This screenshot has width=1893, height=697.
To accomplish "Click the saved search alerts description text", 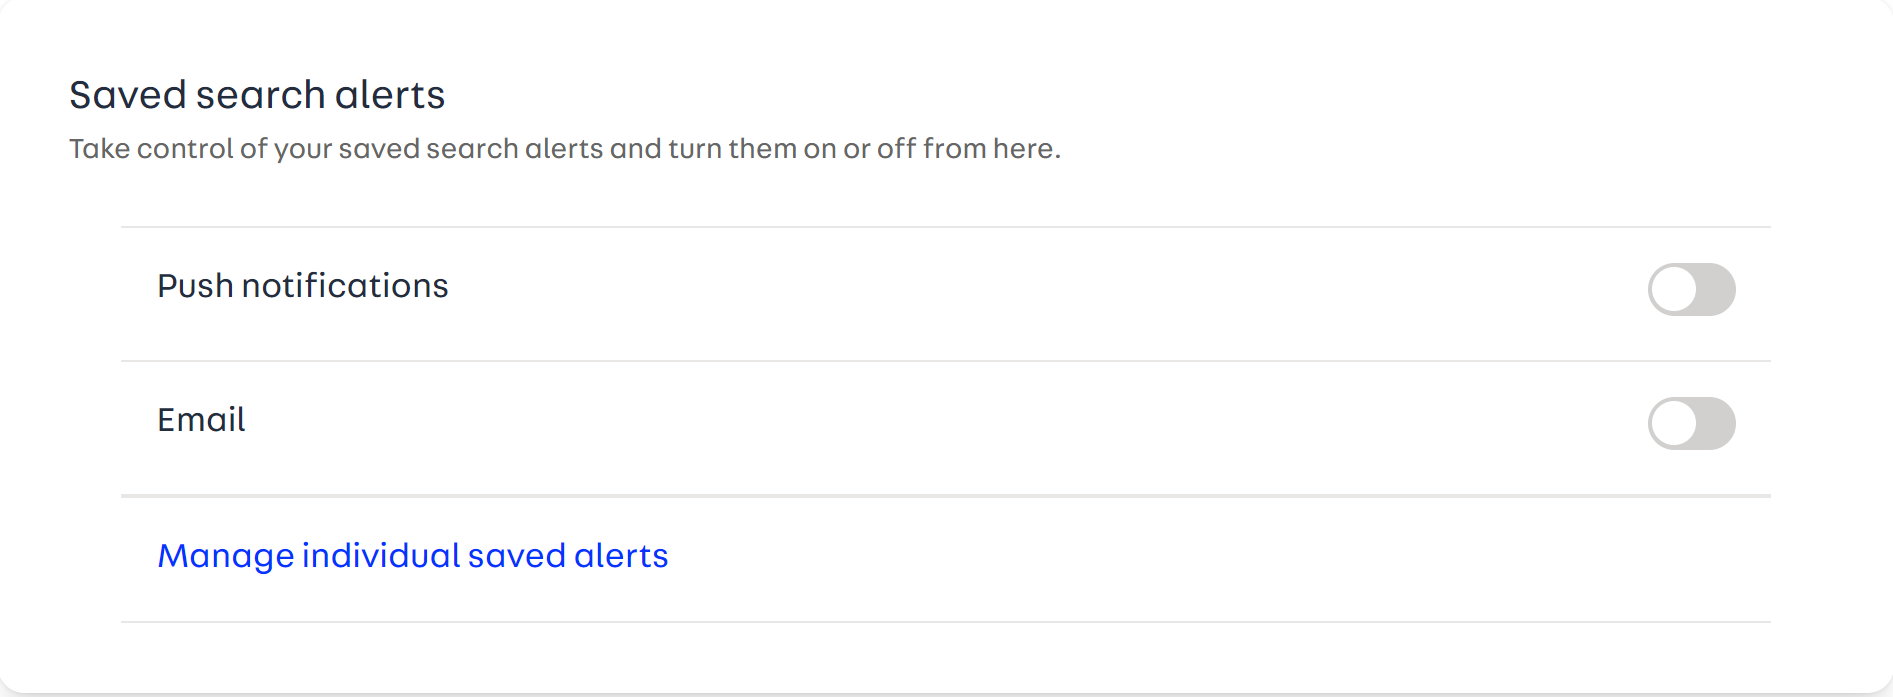I will pyautogui.click(x=565, y=148).
